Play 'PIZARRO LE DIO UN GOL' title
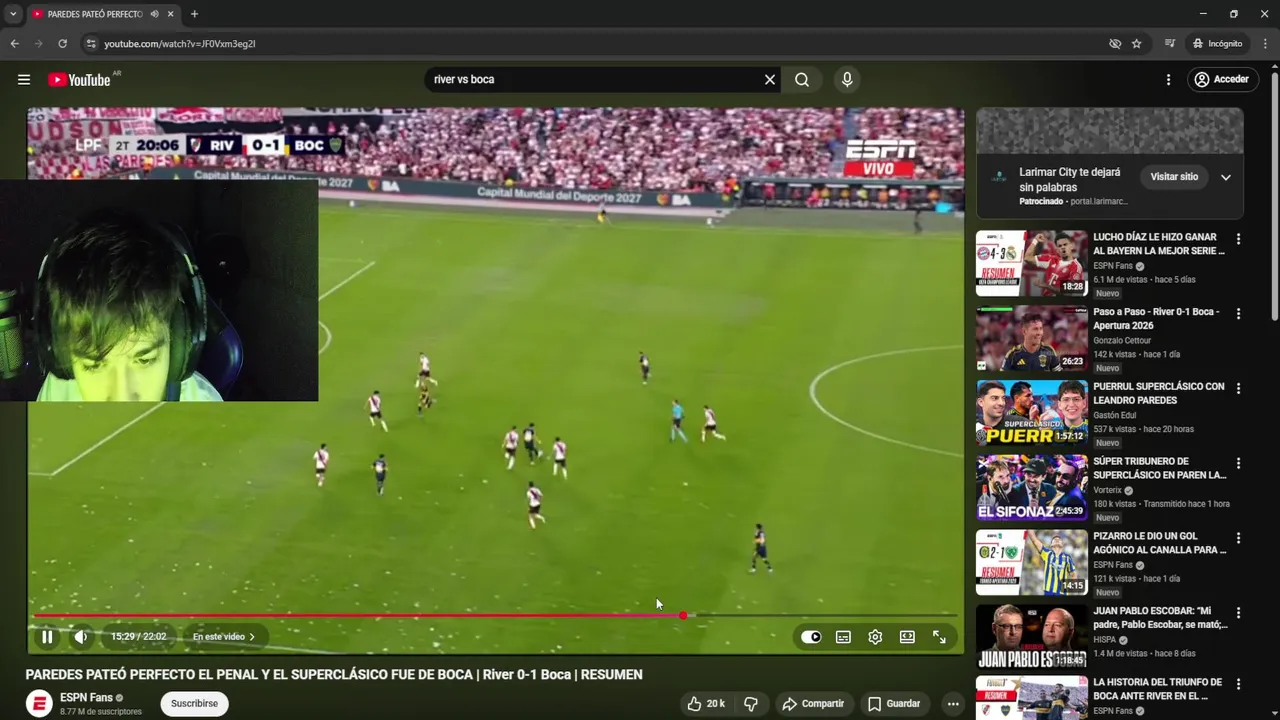This screenshot has width=1280, height=720. point(1160,543)
